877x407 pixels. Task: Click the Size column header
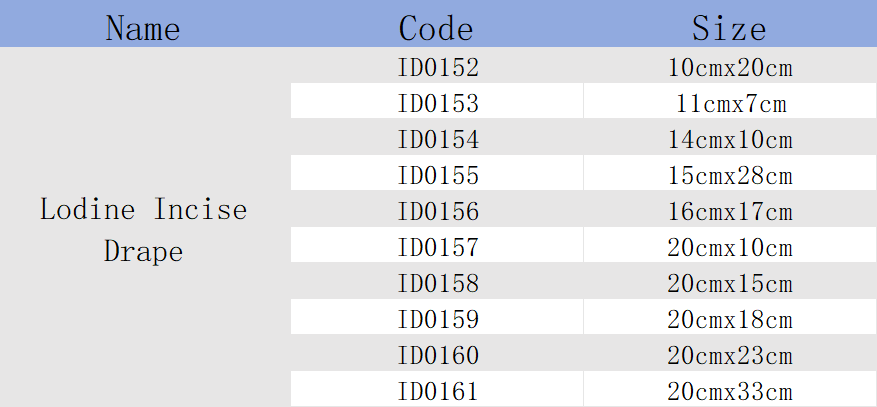[x=730, y=23]
